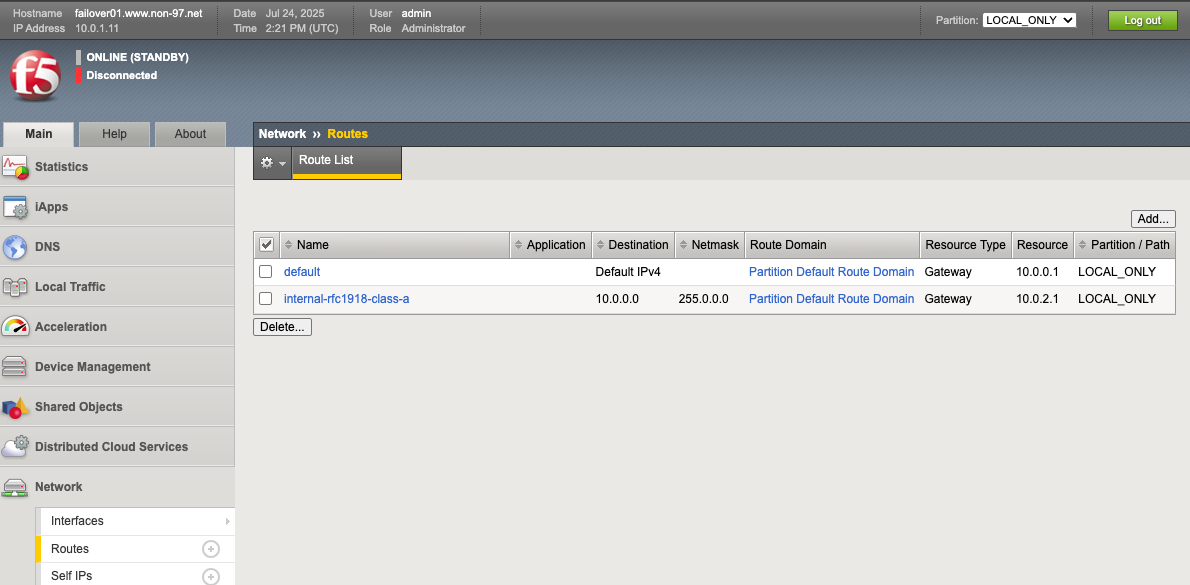Sort by the Partition / Path column arrows

pyautogui.click(x=1082, y=245)
